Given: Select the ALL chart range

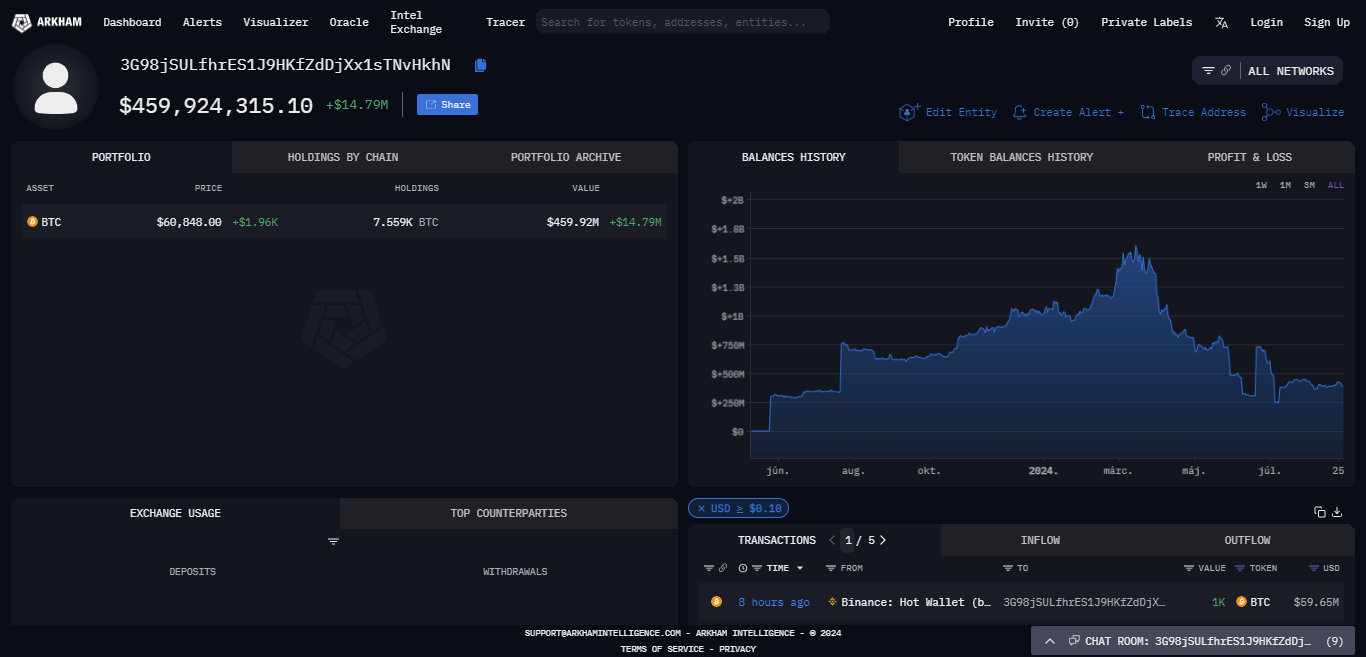Looking at the screenshot, I should (x=1336, y=185).
